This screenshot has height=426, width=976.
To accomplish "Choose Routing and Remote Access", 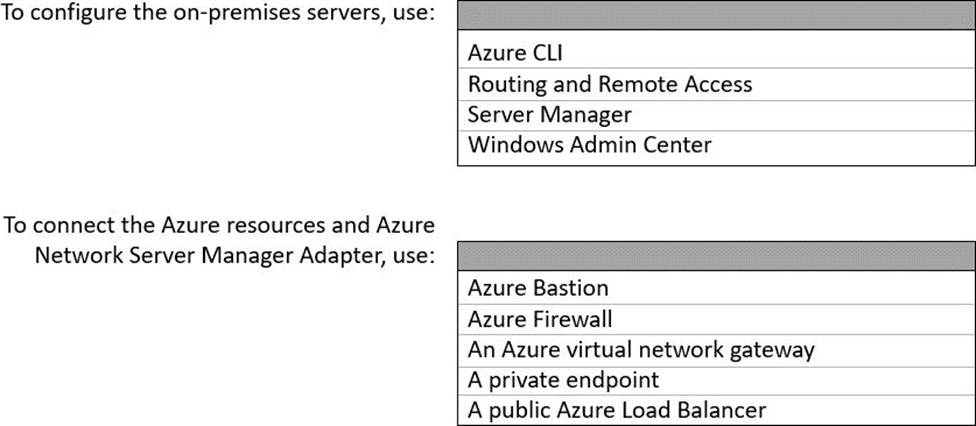I will point(609,84).
